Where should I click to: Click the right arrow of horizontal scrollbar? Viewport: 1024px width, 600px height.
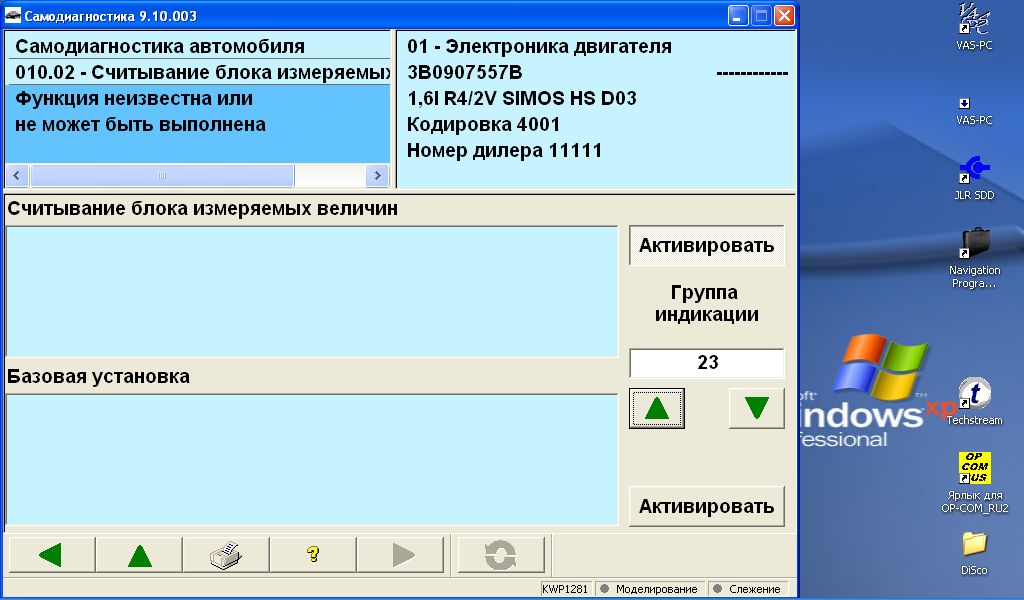tap(377, 176)
